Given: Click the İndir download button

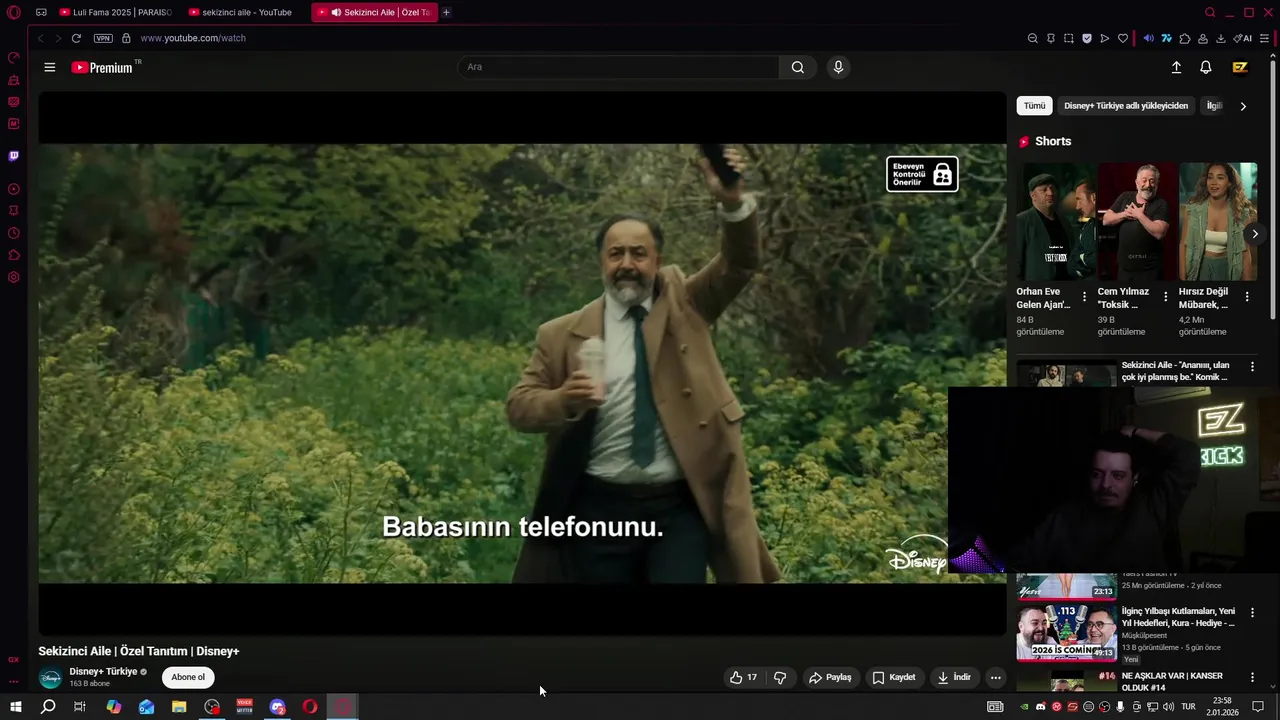Looking at the screenshot, I should tap(954, 677).
